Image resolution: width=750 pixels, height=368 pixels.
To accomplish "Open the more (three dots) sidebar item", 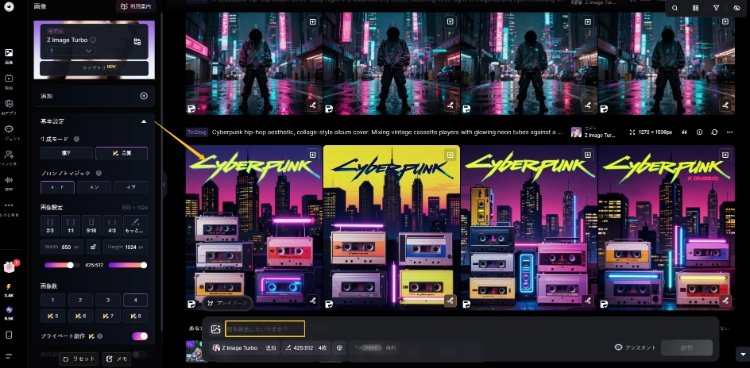I will coord(9,205).
